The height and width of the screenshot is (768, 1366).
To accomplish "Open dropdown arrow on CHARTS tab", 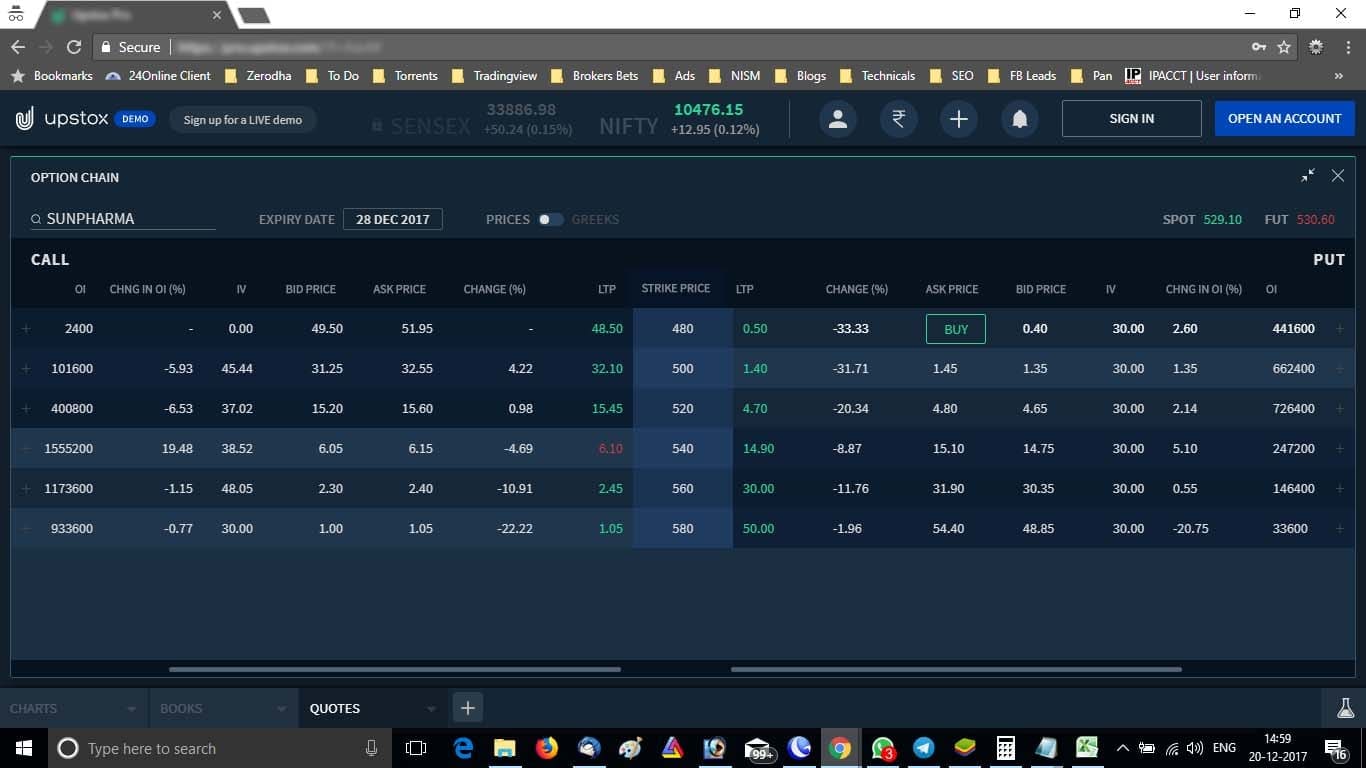I will pos(131,709).
